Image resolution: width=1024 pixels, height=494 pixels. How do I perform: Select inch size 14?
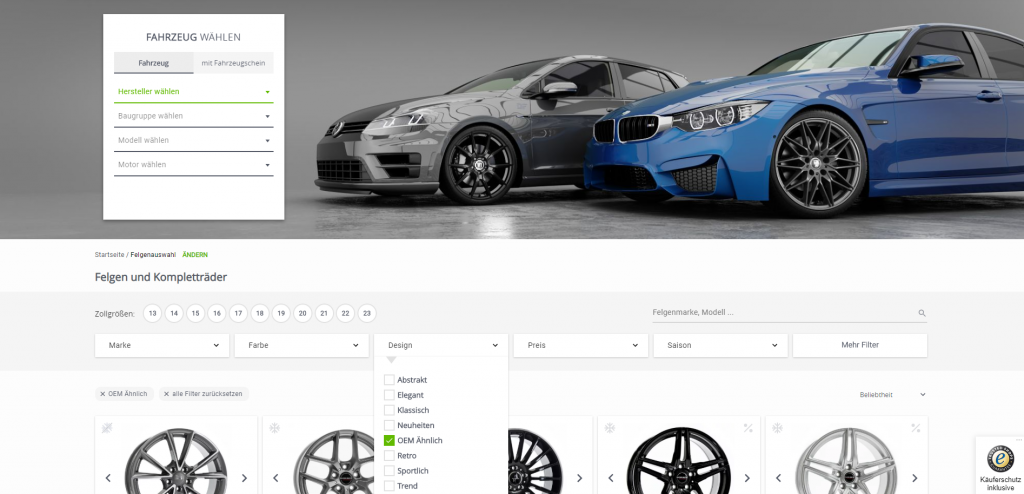click(174, 314)
